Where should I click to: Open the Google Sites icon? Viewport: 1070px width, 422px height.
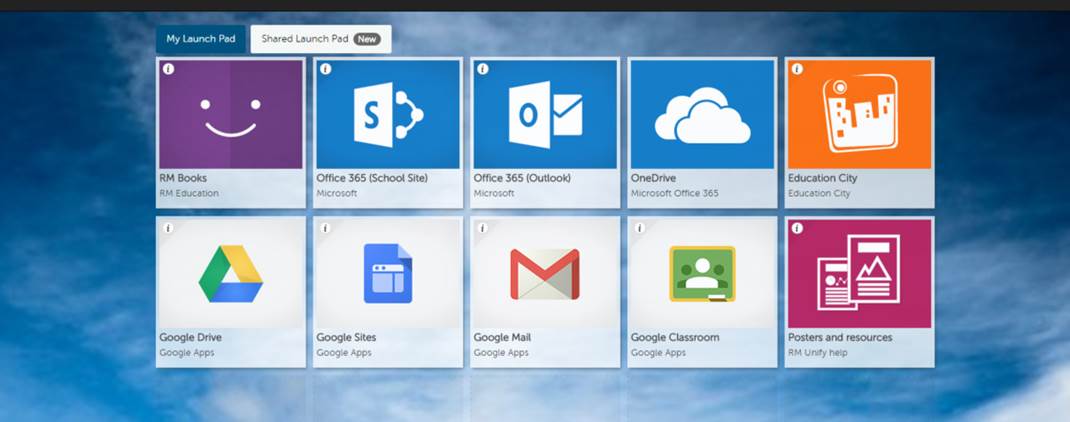pos(388,274)
